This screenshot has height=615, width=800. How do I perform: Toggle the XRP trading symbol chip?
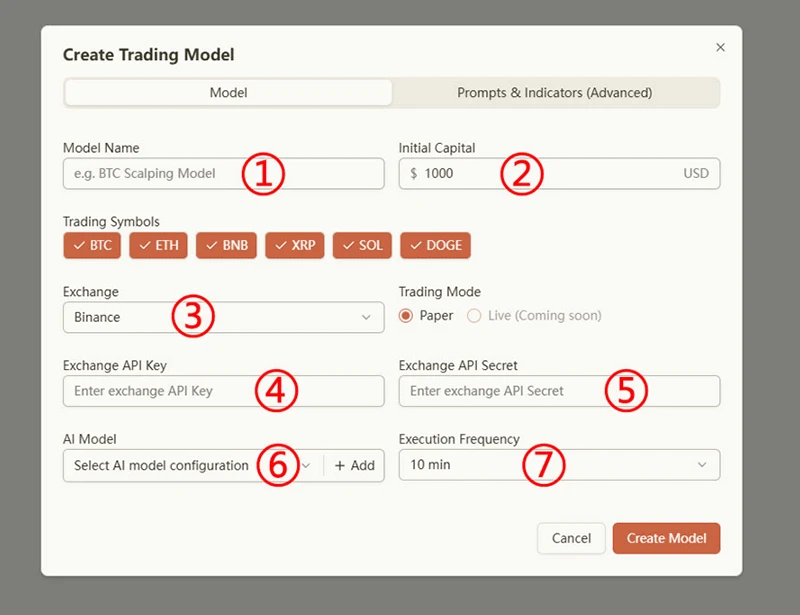pyautogui.click(x=295, y=245)
